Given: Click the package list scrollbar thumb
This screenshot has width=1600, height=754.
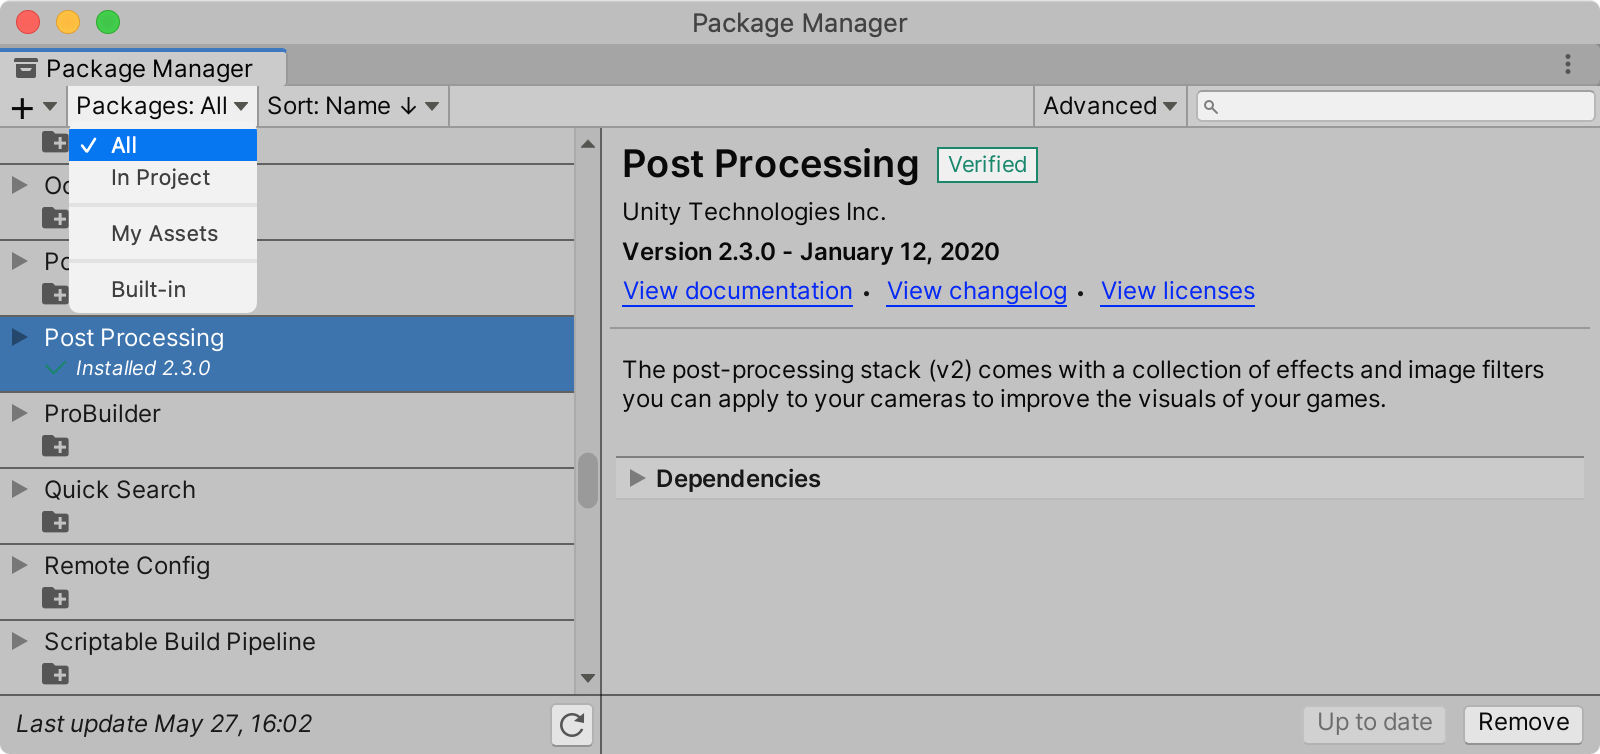Looking at the screenshot, I should [x=588, y=481].
